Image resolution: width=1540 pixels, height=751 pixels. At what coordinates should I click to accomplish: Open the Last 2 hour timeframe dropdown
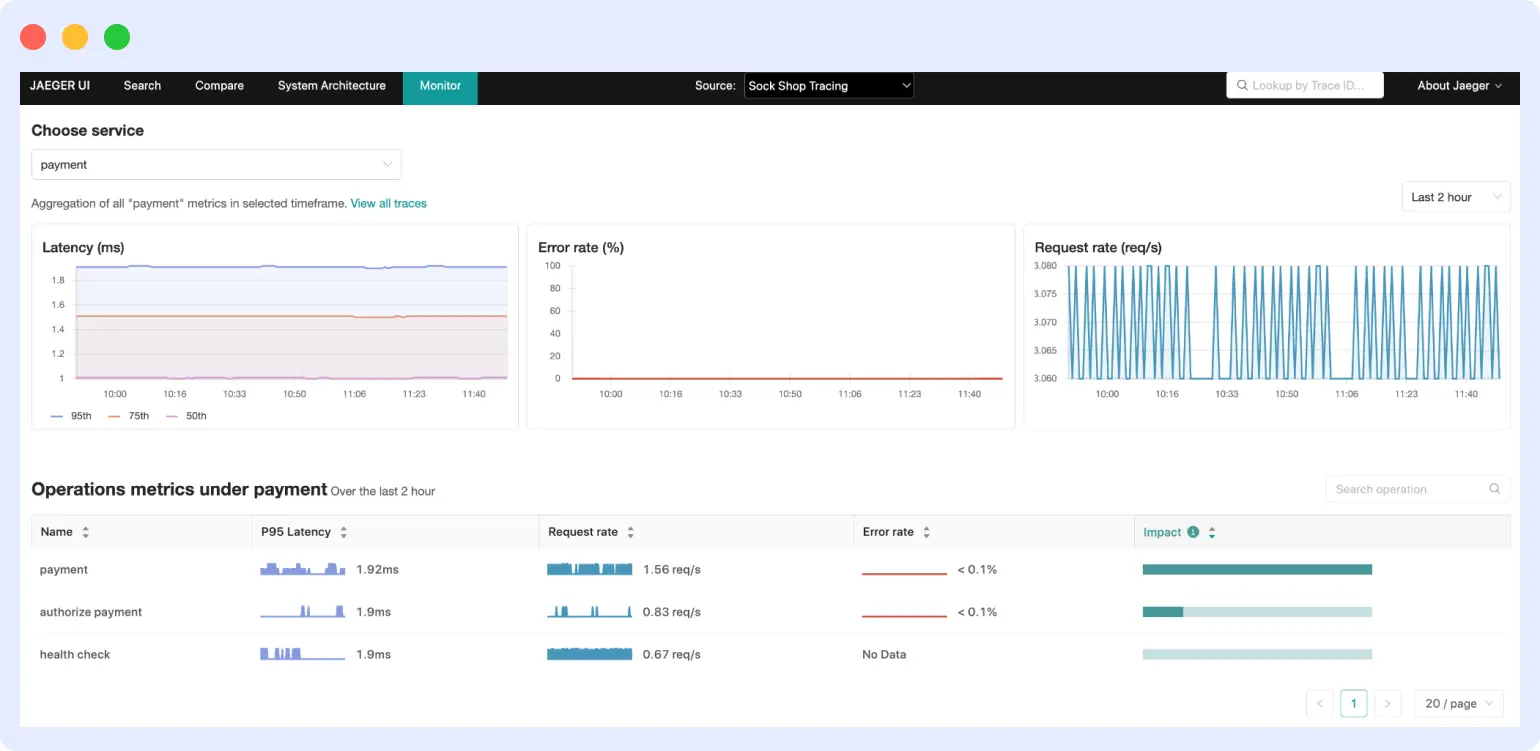coord(1456,197)
